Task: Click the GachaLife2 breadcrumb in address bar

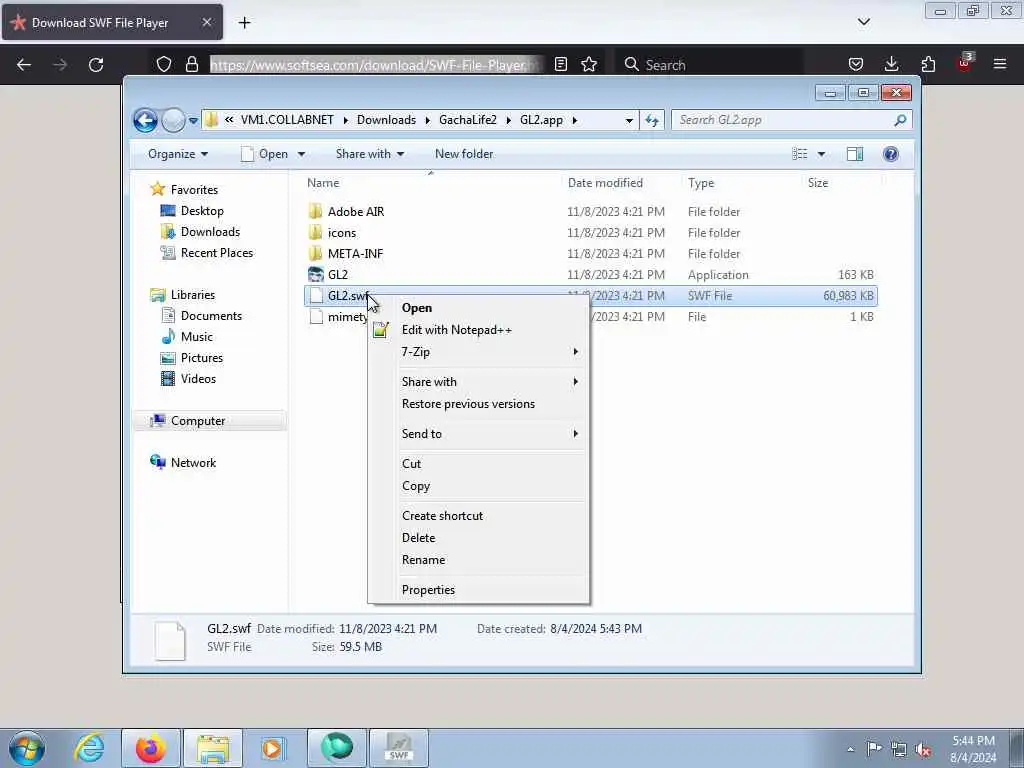Action: (468, 120)
